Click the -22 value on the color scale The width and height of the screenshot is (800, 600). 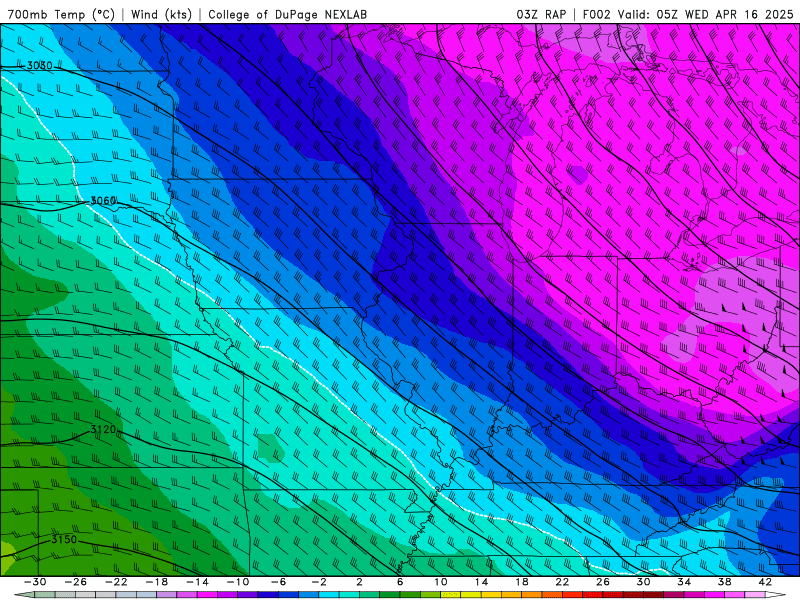coord(116,582)
